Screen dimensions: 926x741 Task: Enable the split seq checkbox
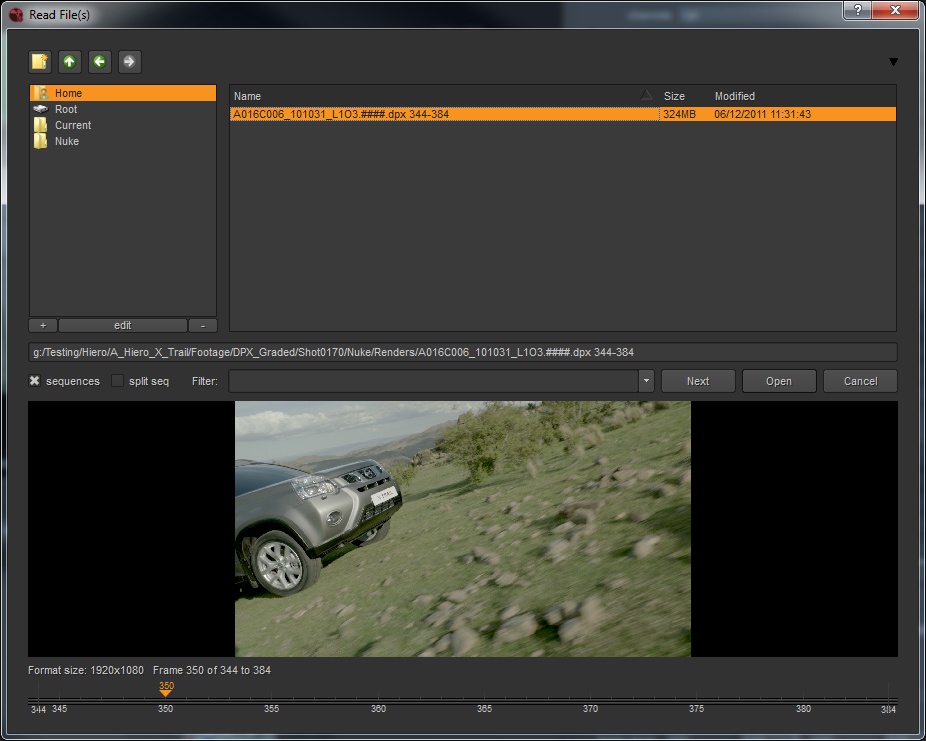118,381
